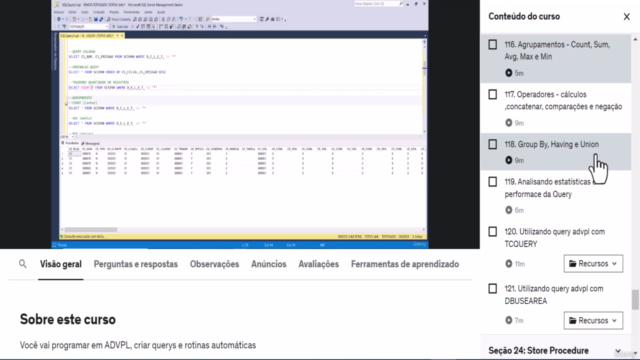Close the Conteúdo do curso panel
The image size is (640, 360).
point(627,17)
